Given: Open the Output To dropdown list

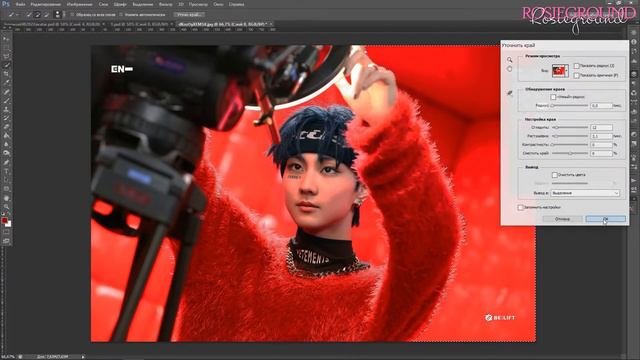Looking at the screenshot, I should [585, 193].
